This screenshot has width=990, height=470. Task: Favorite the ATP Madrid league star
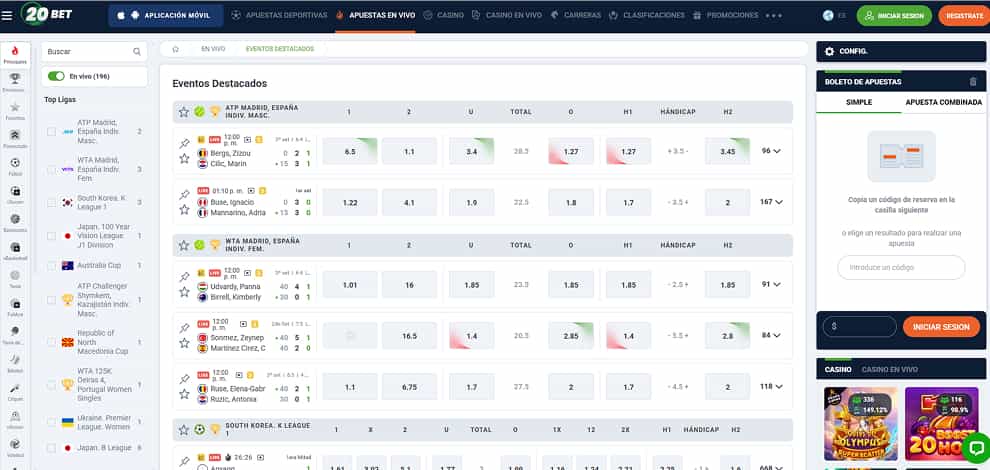[184, 112]
